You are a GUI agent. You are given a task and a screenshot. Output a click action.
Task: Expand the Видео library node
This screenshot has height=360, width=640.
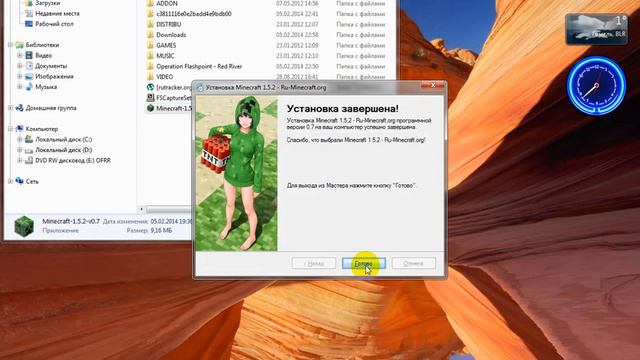20,56
